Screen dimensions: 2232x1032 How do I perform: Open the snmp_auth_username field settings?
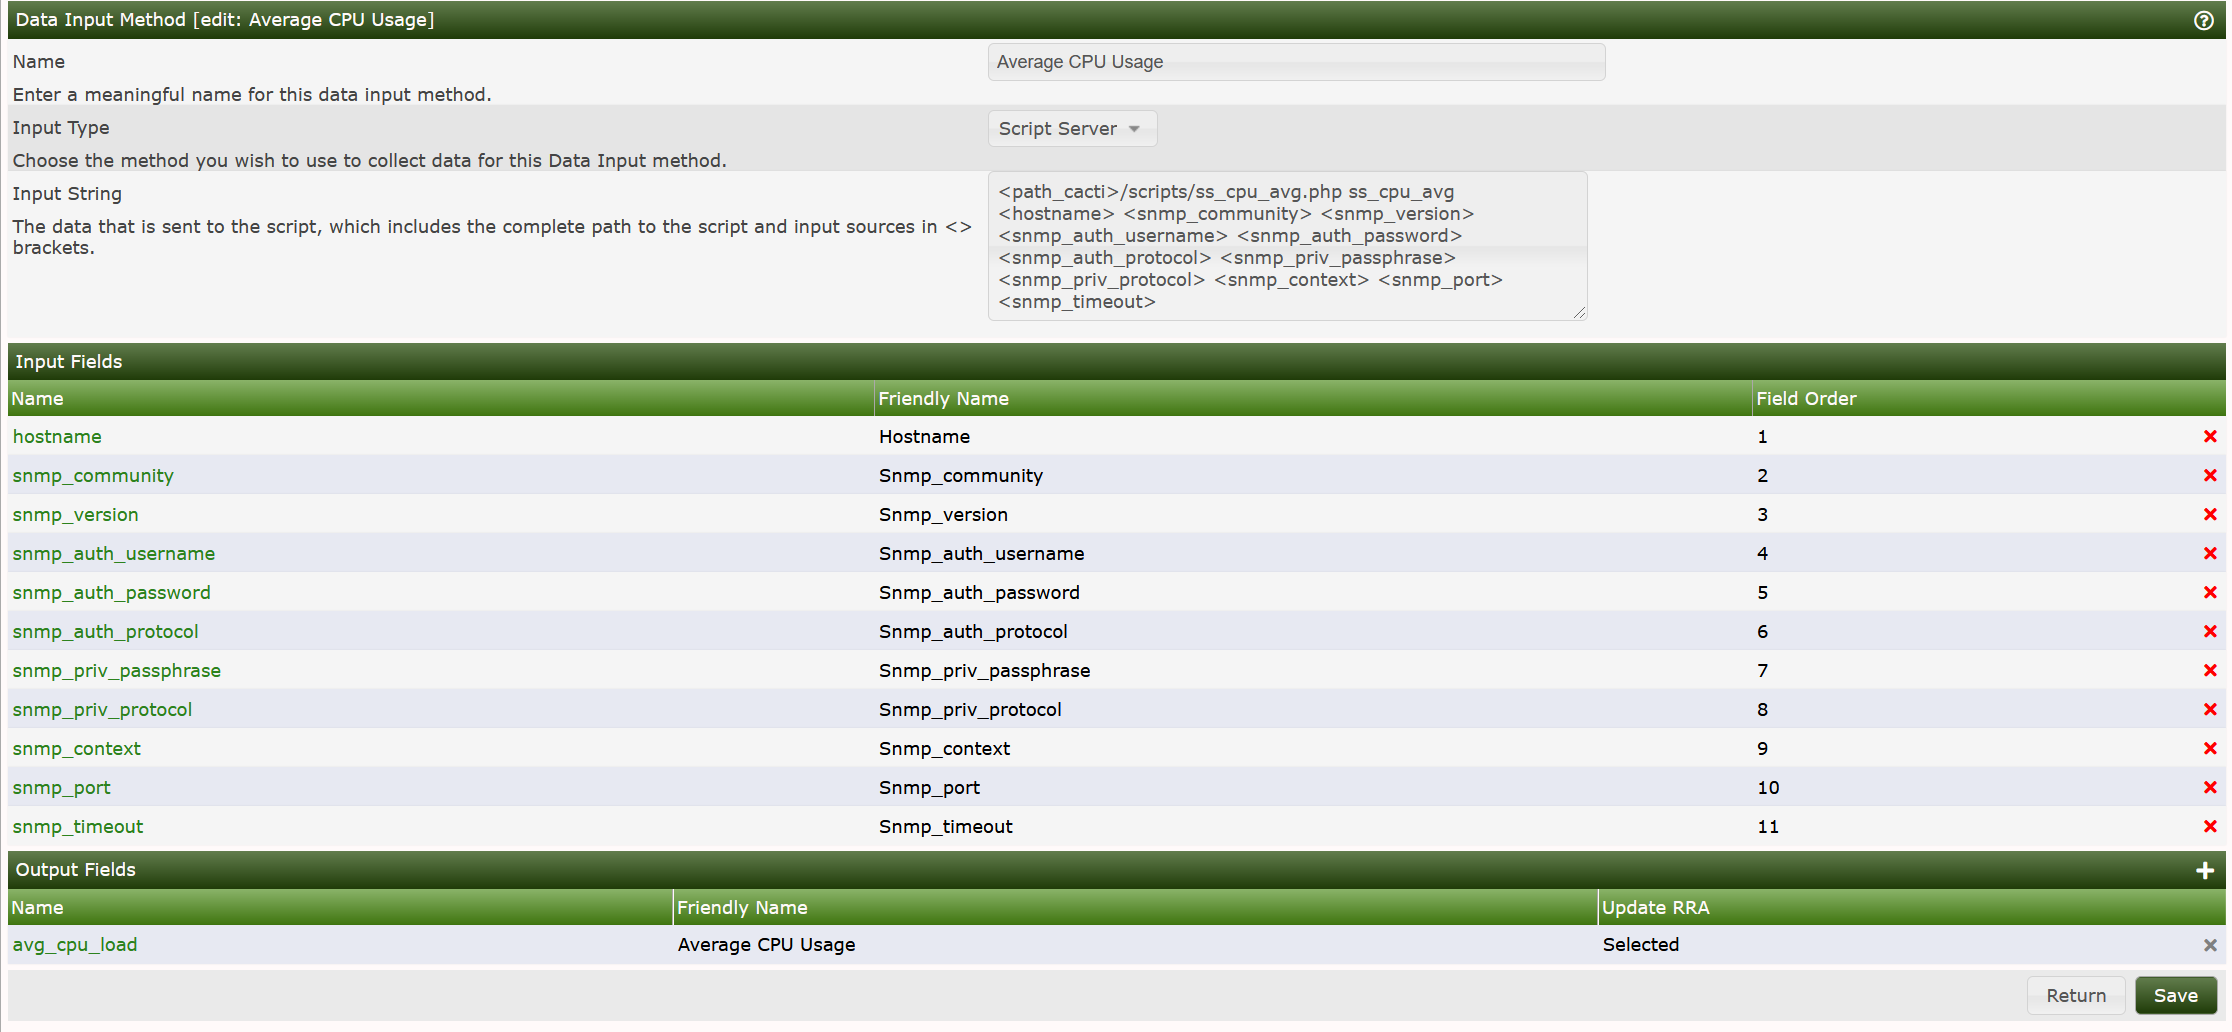pyautogui.click(x=114, y=553)
